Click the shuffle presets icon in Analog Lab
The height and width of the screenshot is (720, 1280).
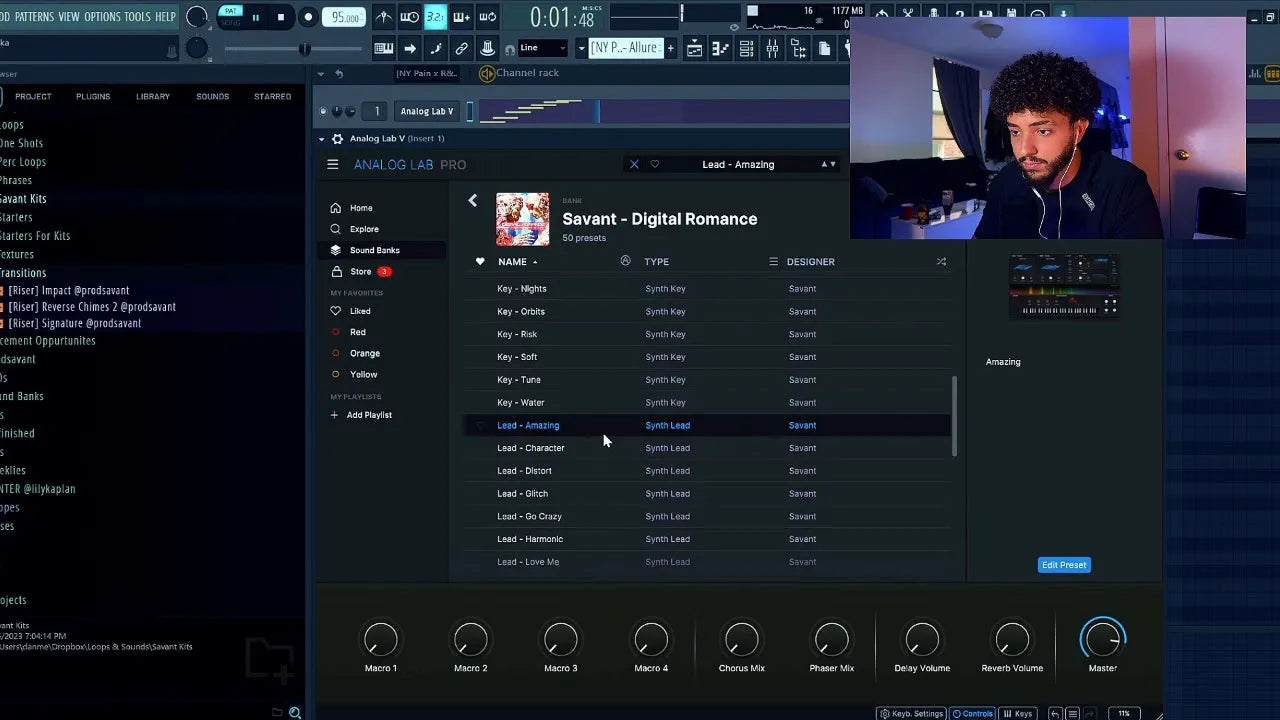click(941, 261)
